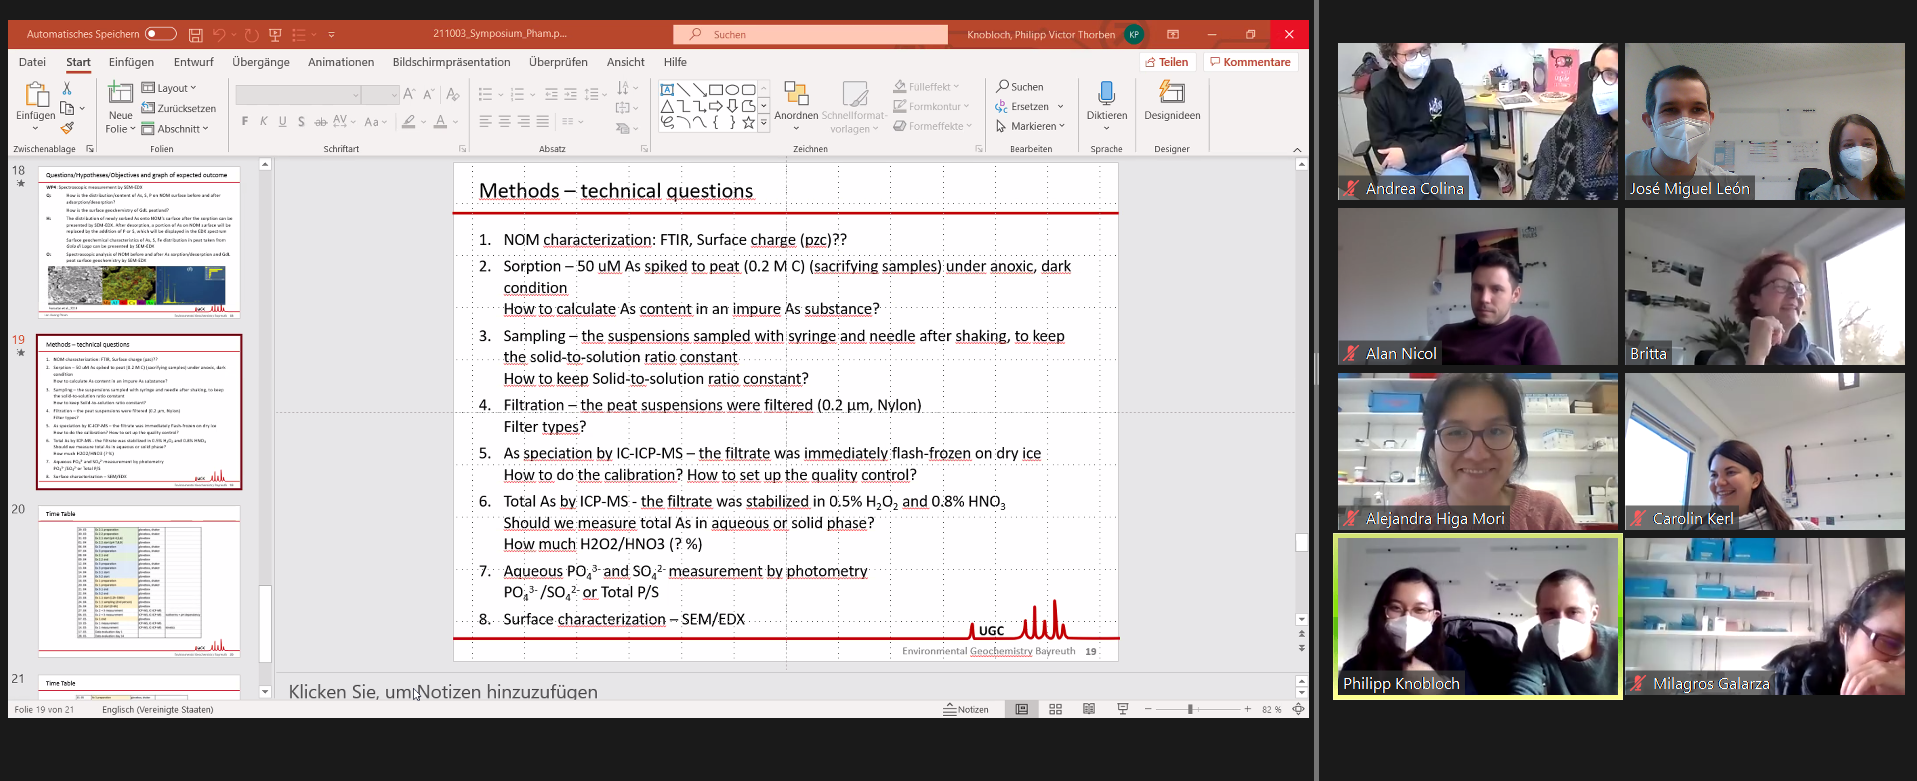
Task: Click the zoom out minus button
Action: pos(1148,709)
